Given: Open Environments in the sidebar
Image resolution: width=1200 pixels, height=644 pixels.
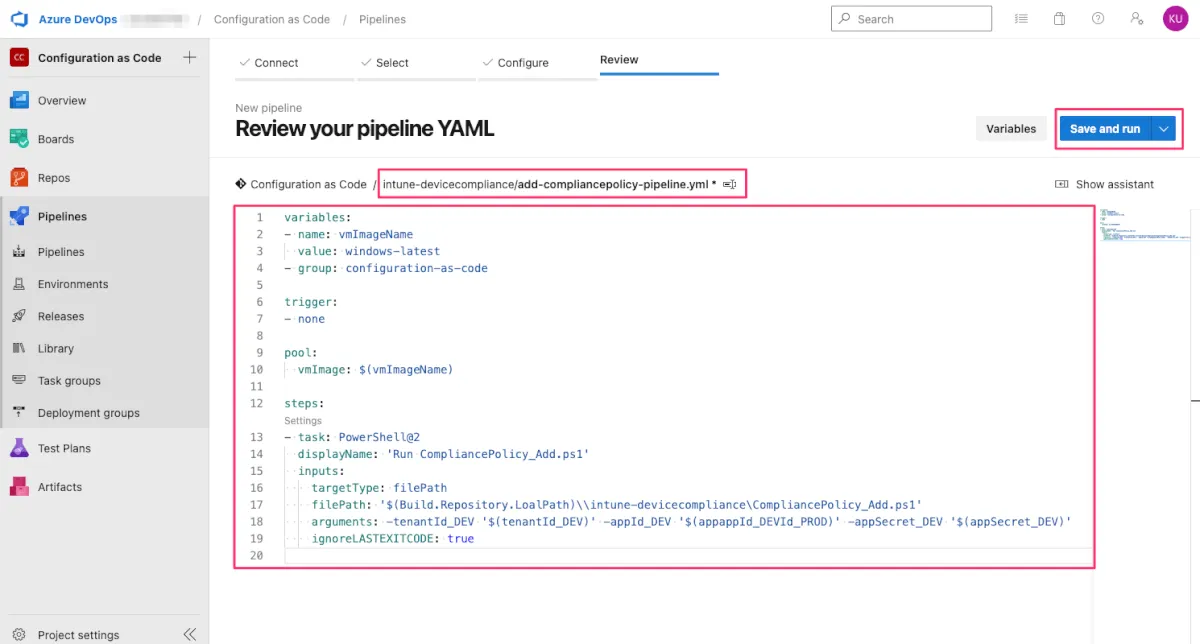Looking at the screenshot, I should (73, 284).
